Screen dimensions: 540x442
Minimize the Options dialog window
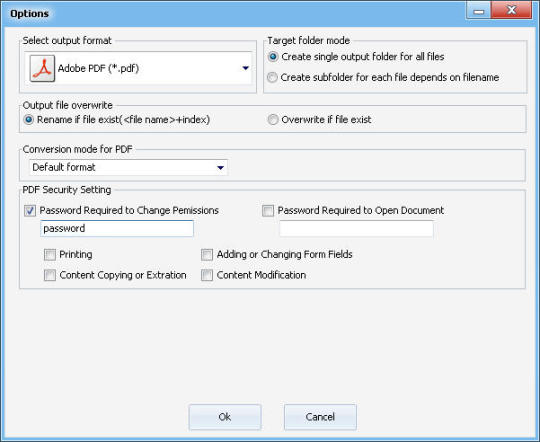(478, 10)
